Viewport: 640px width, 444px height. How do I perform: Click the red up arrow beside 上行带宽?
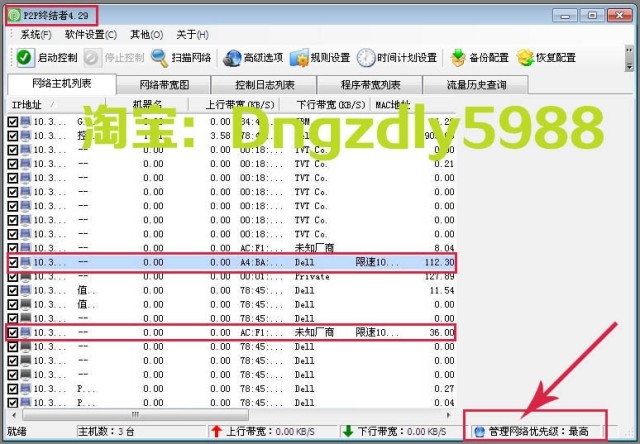point(216,431)
